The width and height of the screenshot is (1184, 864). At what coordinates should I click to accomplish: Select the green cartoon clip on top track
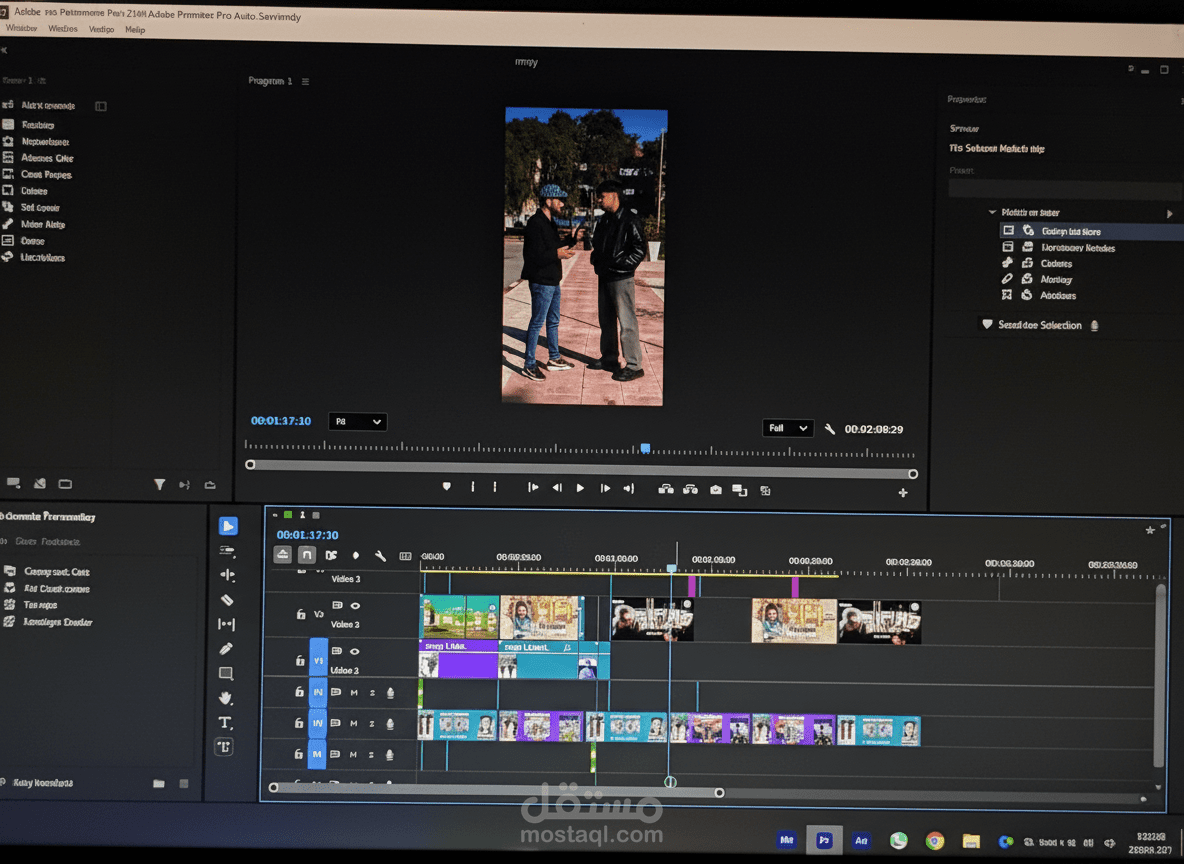pyautogui.click(x=459, y=617)
